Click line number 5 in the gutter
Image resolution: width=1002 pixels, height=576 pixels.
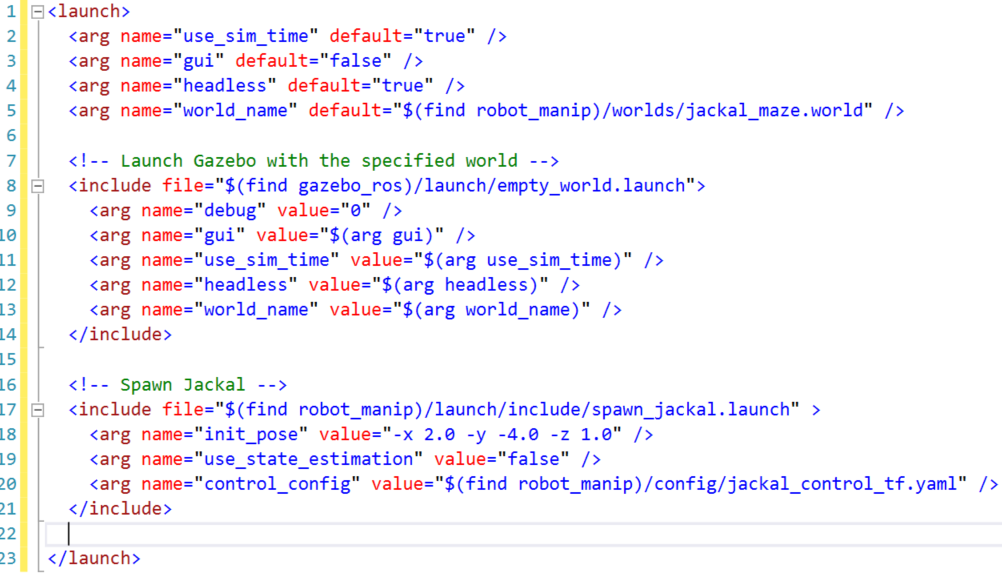[11, 110]
